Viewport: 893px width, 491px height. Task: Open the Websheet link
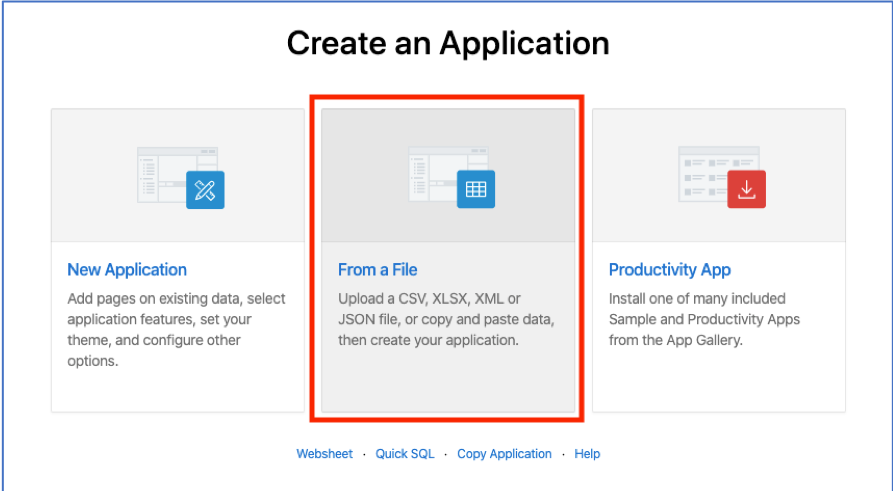(x=325, y=454)
